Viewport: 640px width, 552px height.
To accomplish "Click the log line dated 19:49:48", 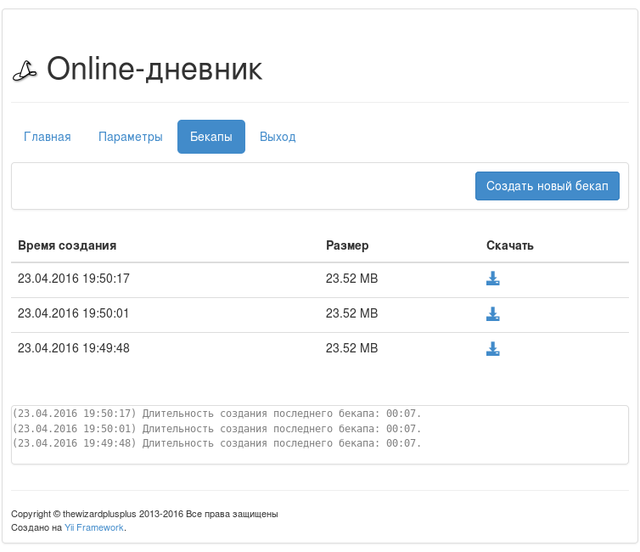I will pos(217,443).
